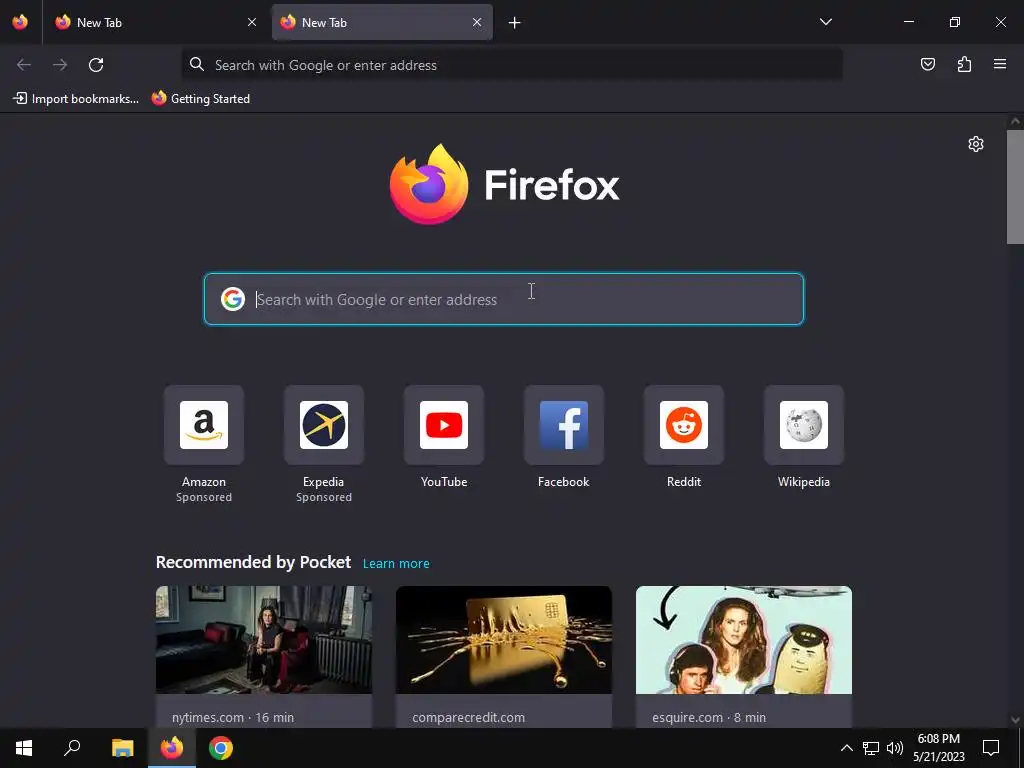Open the nytimes.com story thumbnail

coord(264,640)
